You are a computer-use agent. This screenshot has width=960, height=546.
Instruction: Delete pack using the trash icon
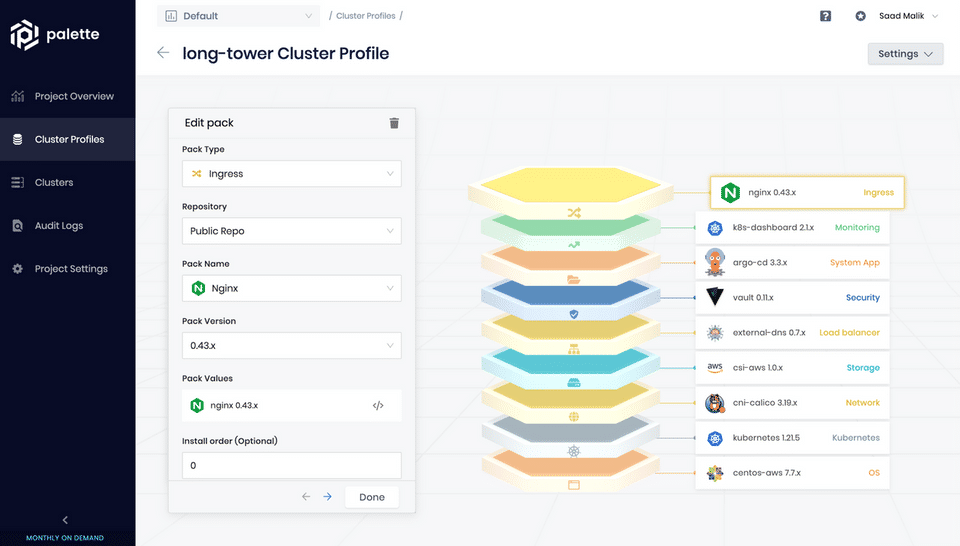394,123
